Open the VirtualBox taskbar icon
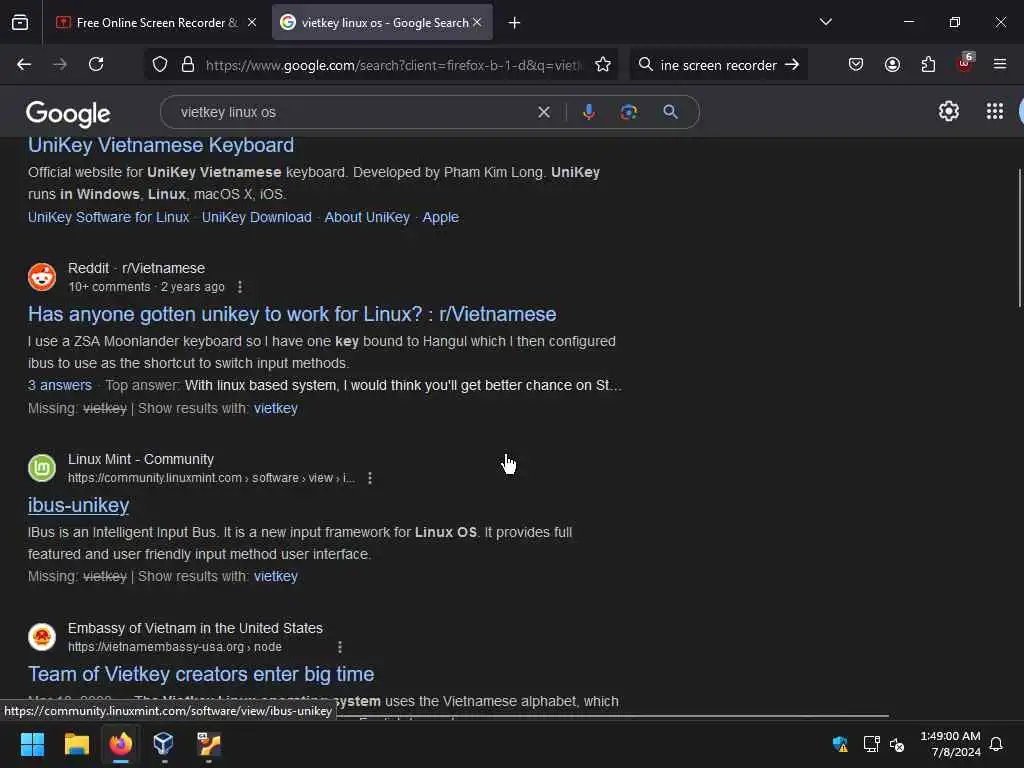 coord(163,744)
